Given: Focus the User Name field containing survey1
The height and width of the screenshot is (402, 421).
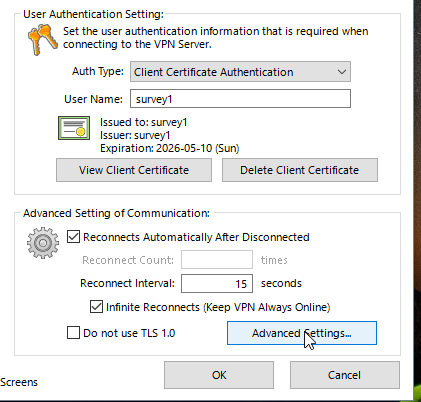Looking at the screenshot, I should click(240, 99).
